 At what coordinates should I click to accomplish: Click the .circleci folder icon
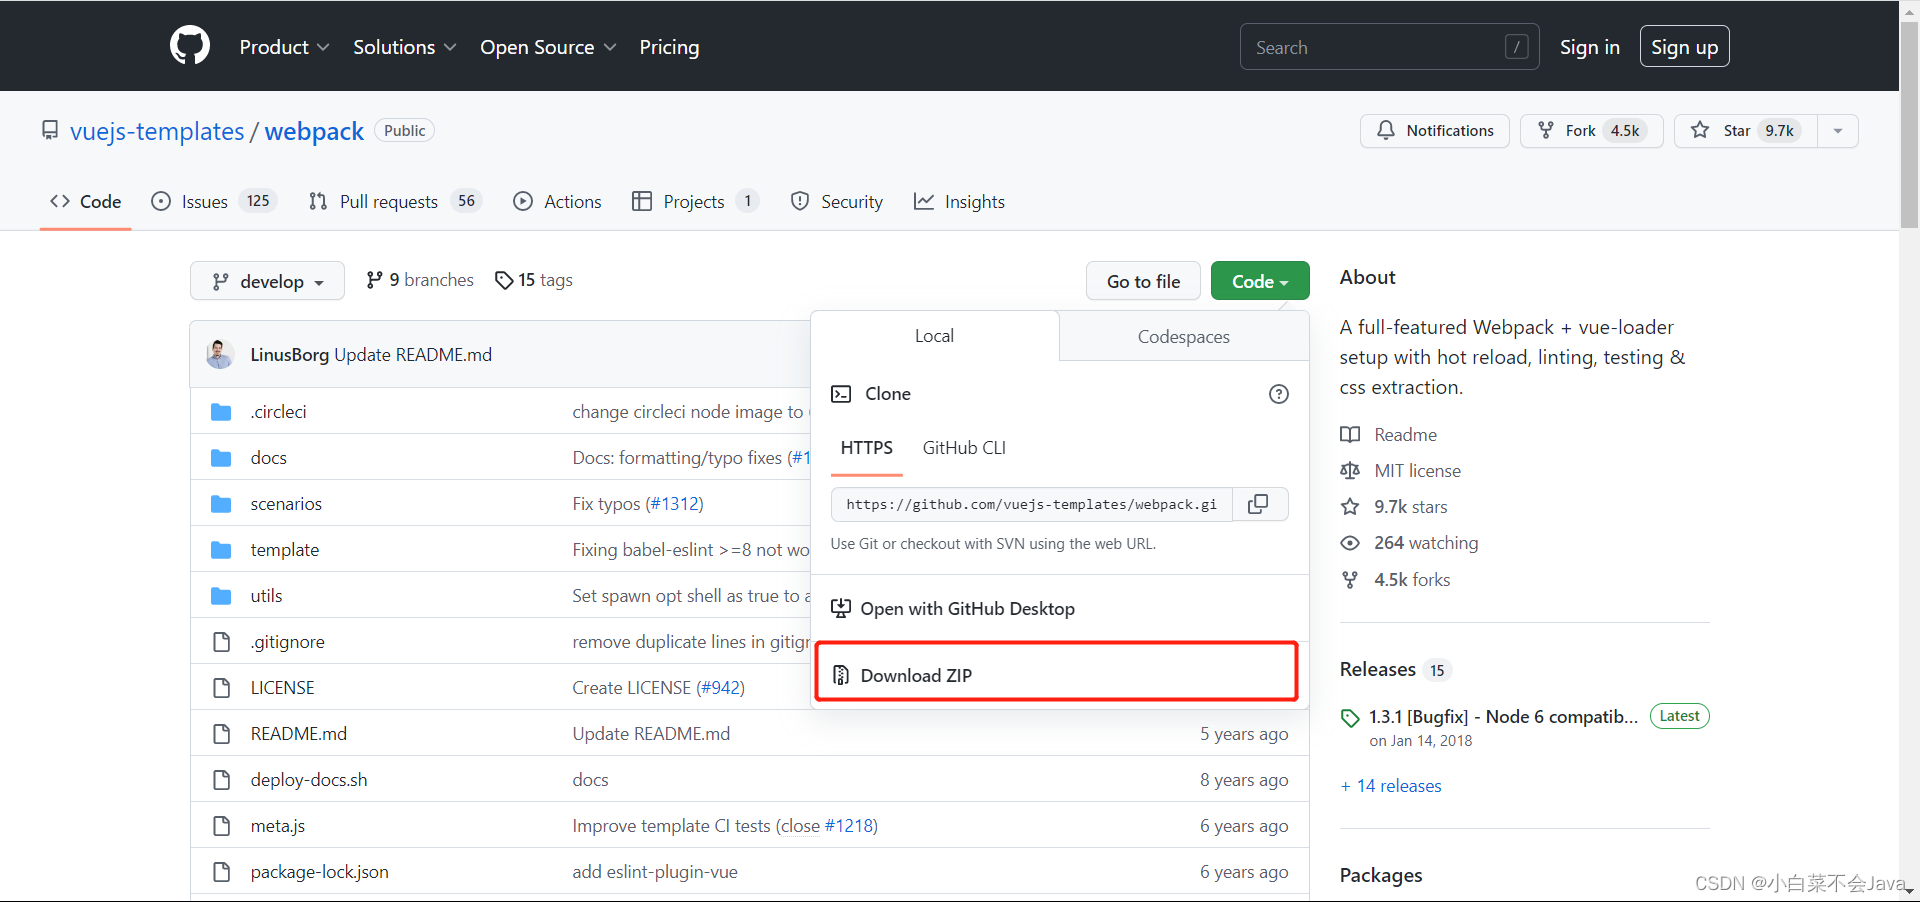222,412
